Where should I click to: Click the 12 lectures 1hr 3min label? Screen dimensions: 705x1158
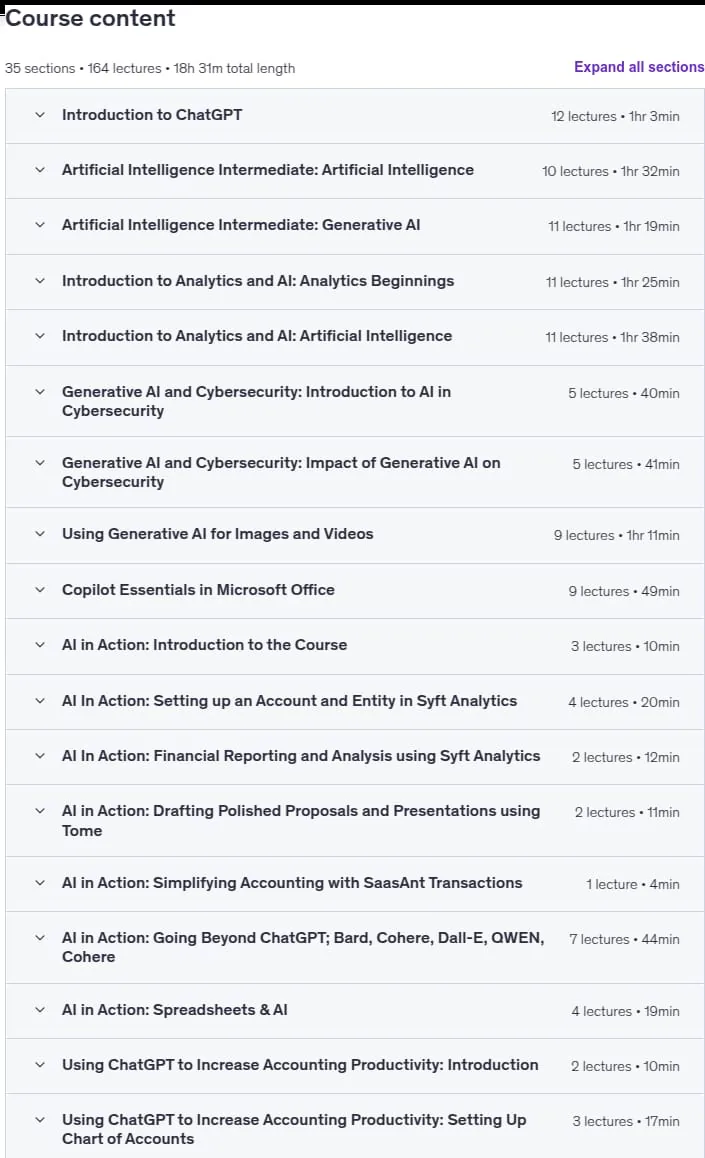click(x=616, y=116)
